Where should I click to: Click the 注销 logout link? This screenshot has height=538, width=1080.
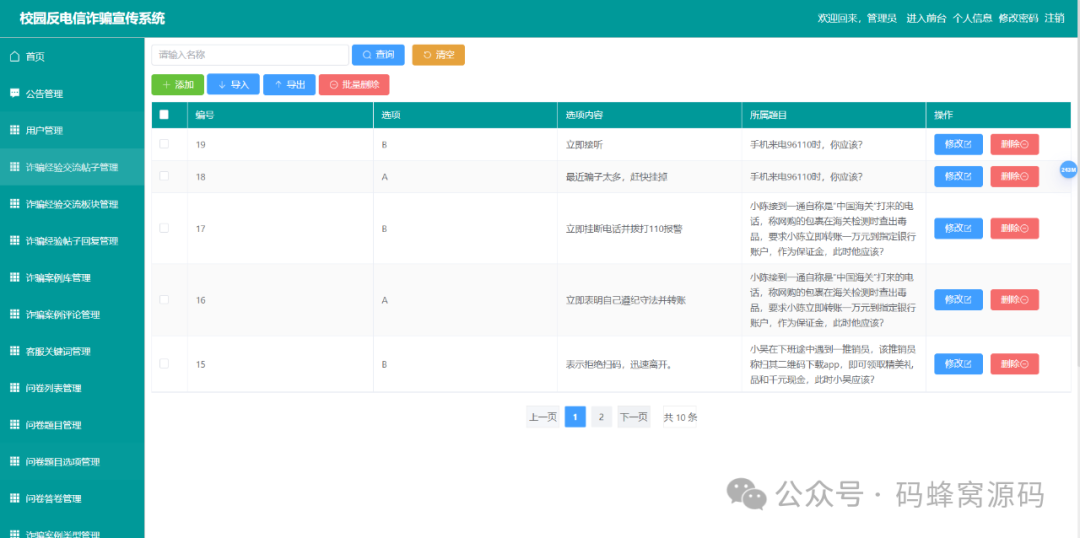pyautogui.click(x=1054, y=19)
